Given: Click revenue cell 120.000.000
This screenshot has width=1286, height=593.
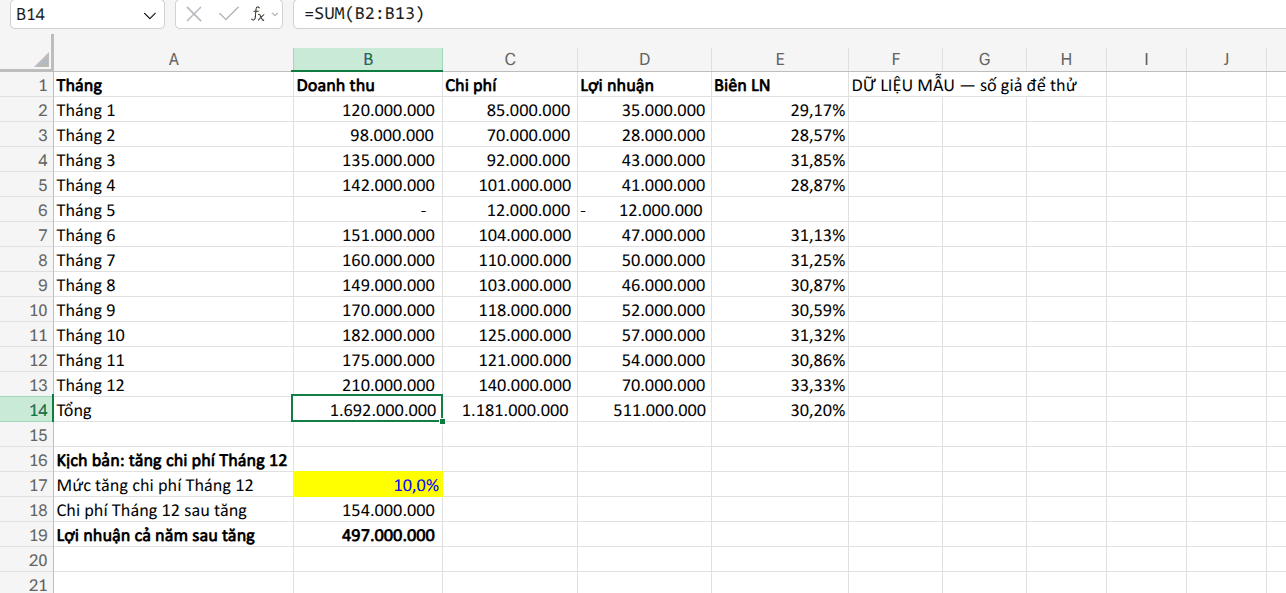Looking at the screenshot, I should 368,110.
